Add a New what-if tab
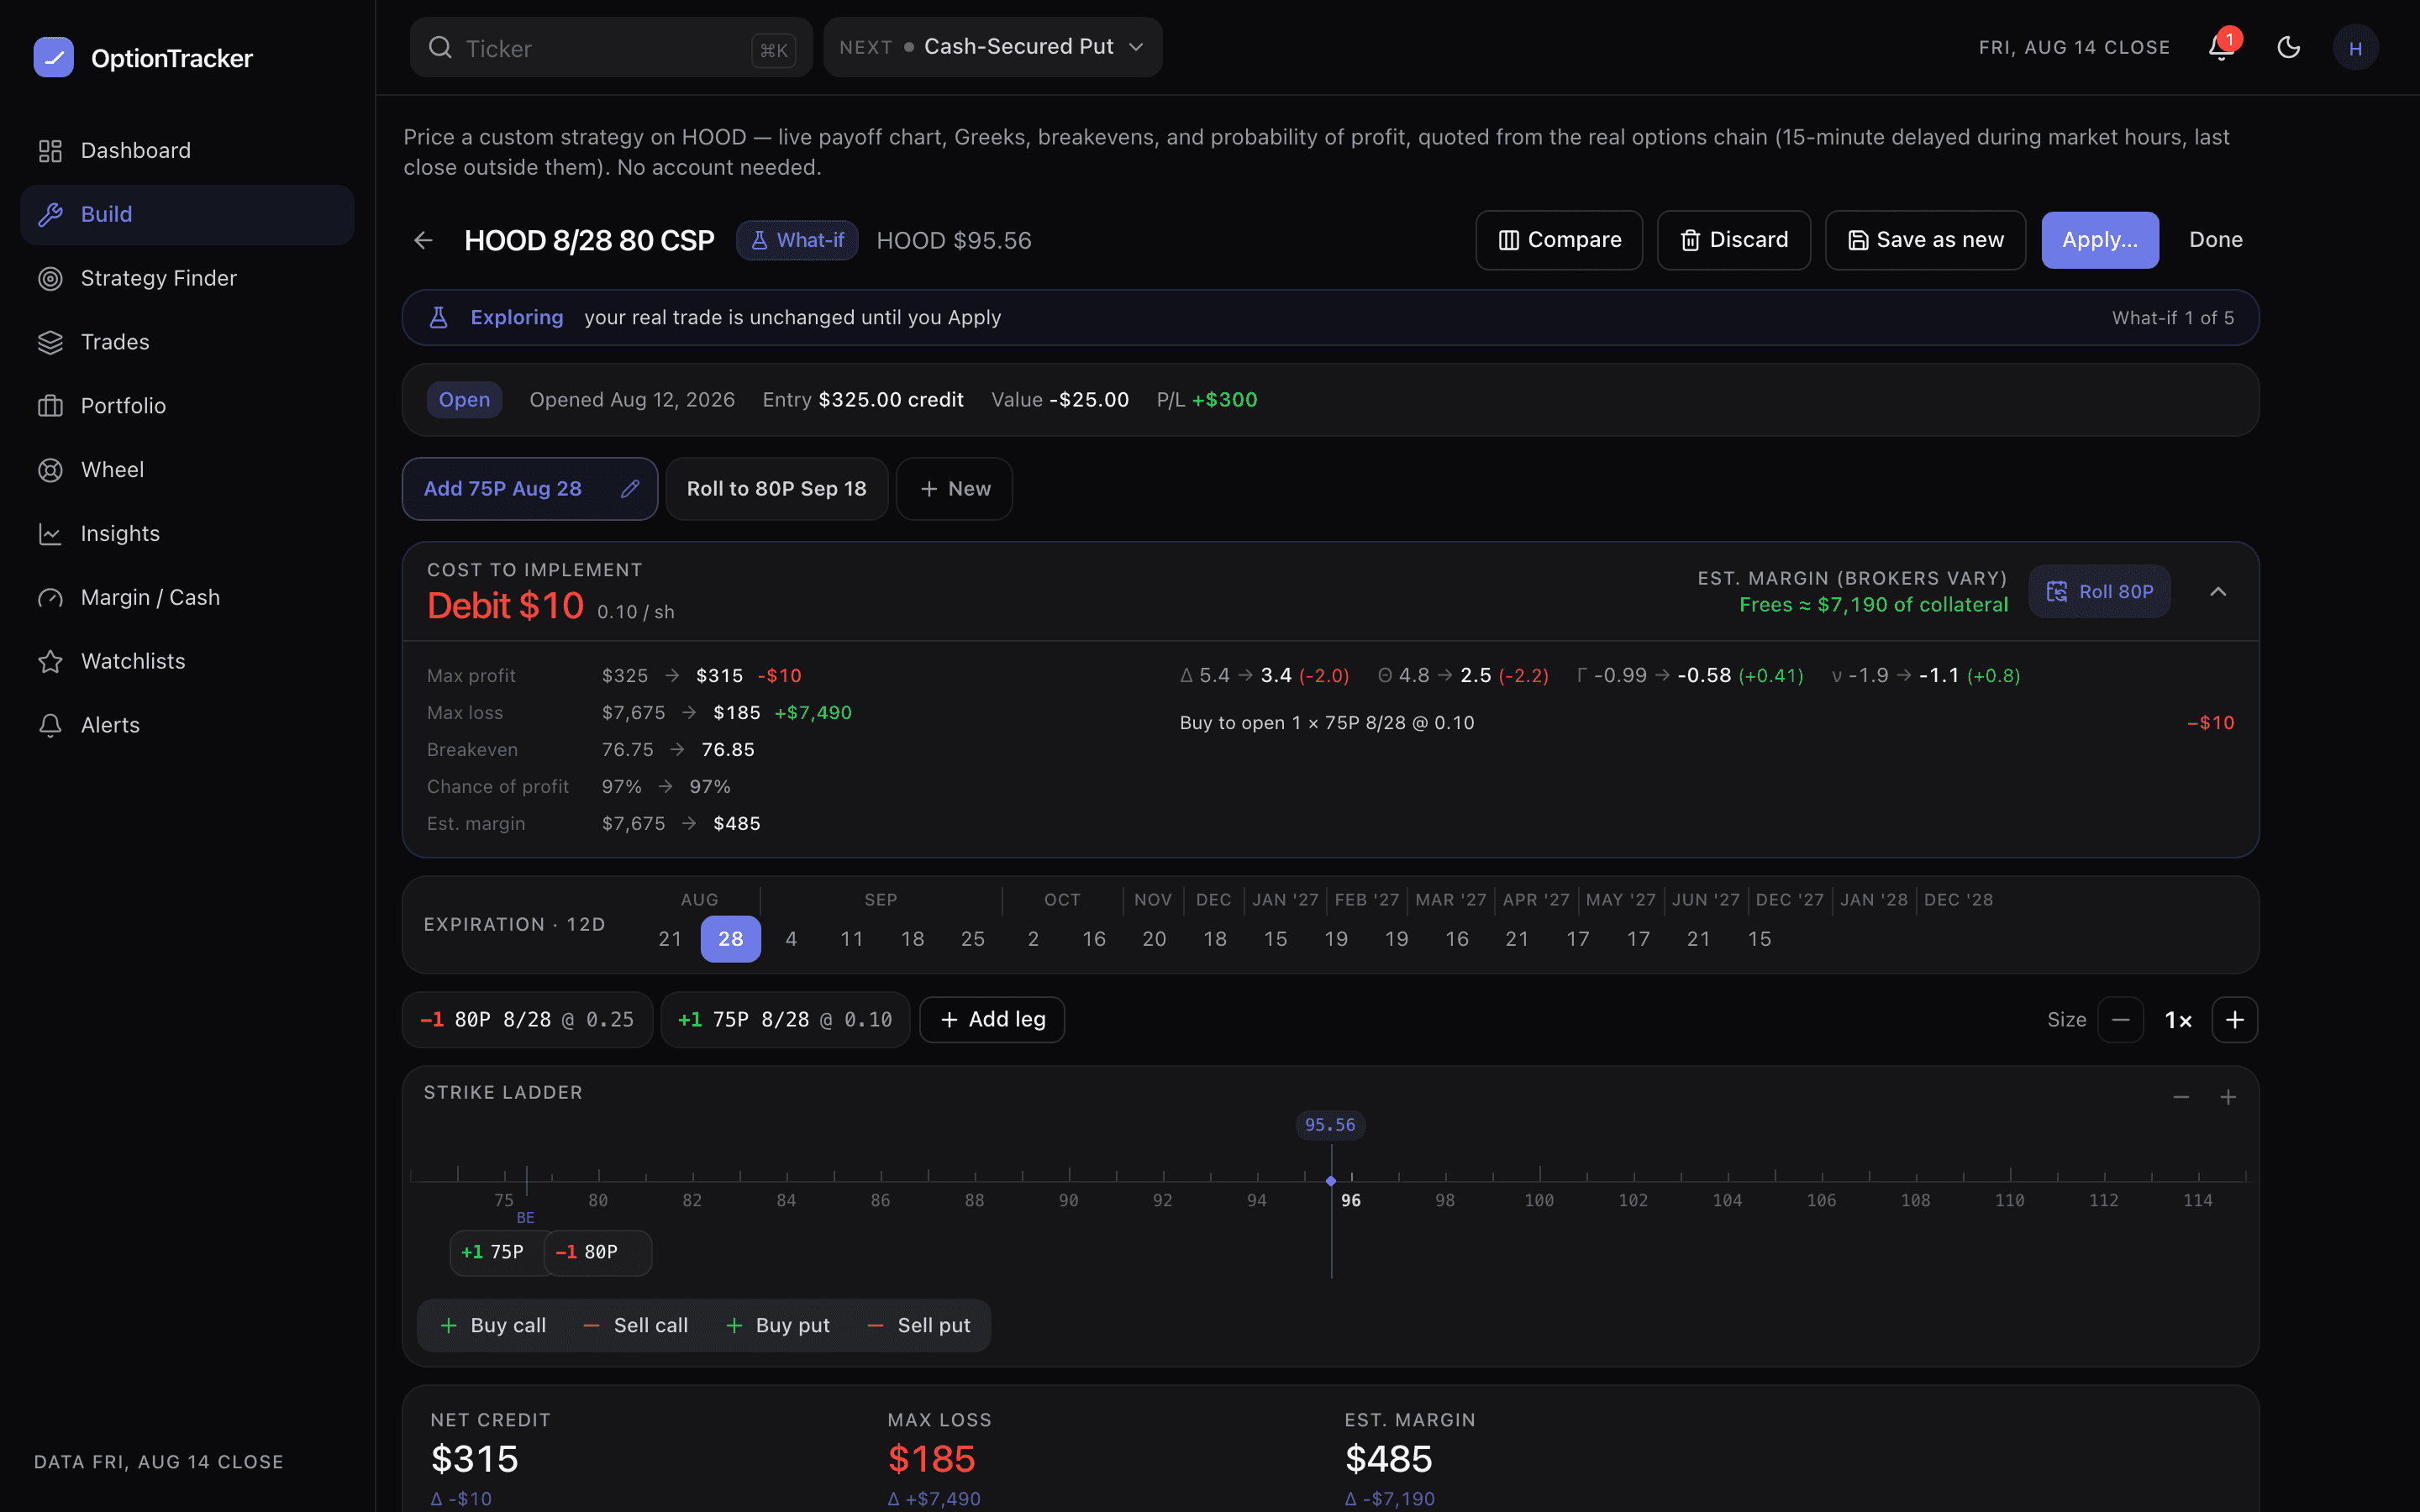Viewport: 2420px width, 1512px height. pos(954,489)
